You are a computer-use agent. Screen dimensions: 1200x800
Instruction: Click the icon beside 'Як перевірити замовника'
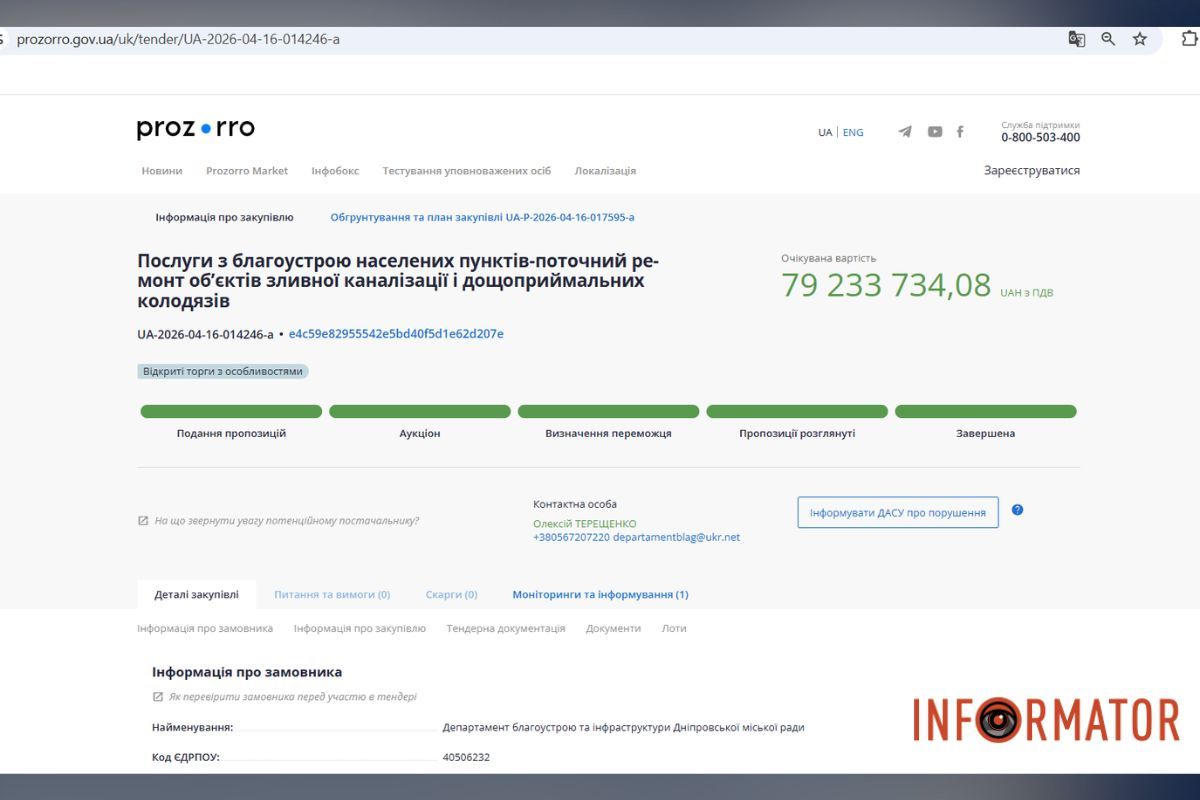pyautogui.click(x=157, y=697)
